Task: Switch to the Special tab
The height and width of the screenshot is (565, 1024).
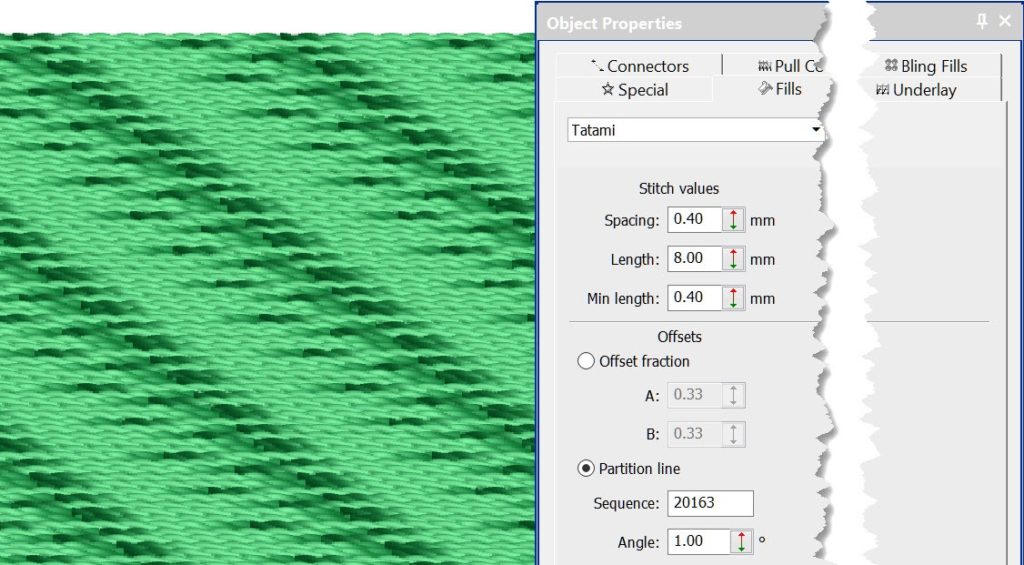Action: [634, 90]
